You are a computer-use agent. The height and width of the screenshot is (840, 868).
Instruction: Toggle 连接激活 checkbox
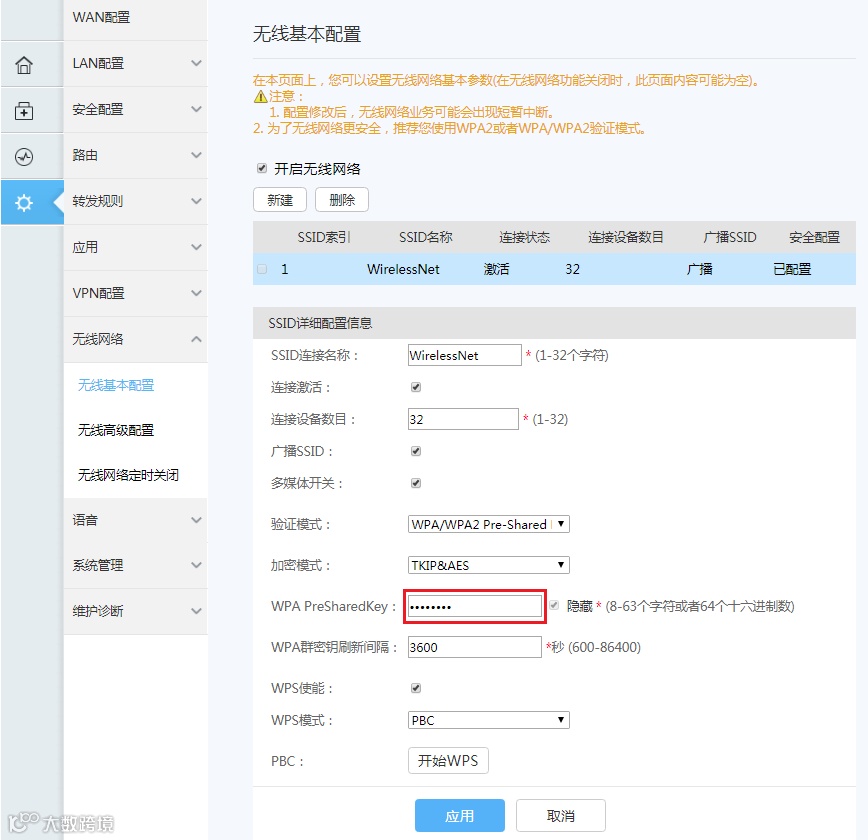coord(416,387)
